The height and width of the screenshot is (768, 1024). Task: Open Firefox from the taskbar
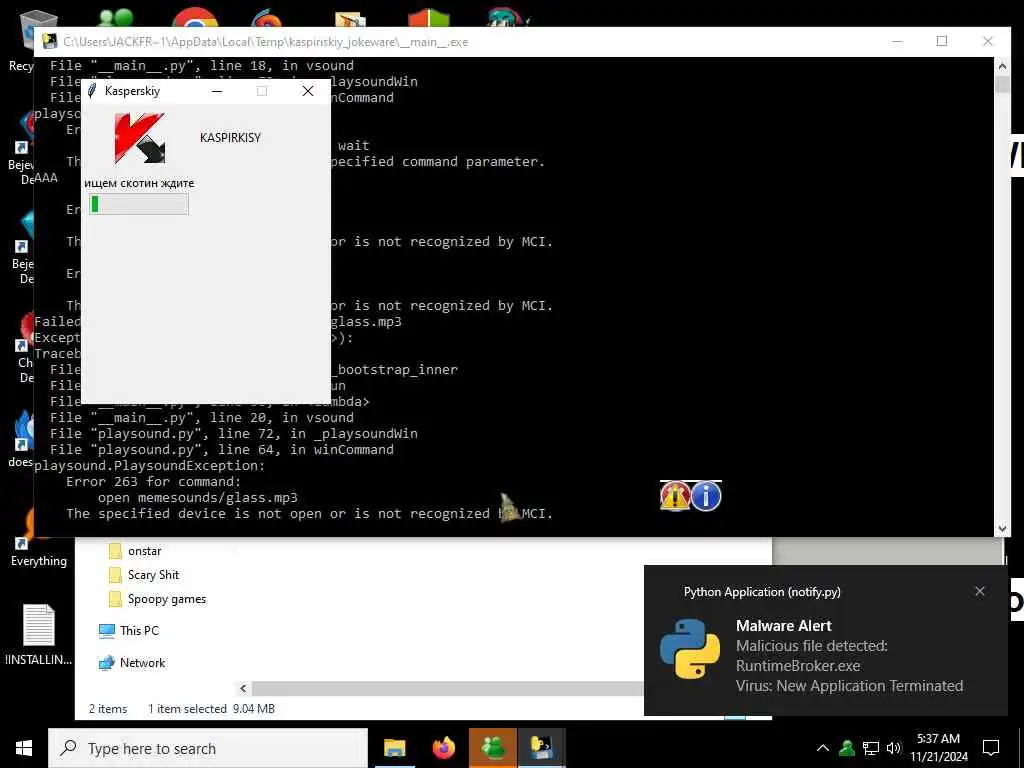[443, 748]
